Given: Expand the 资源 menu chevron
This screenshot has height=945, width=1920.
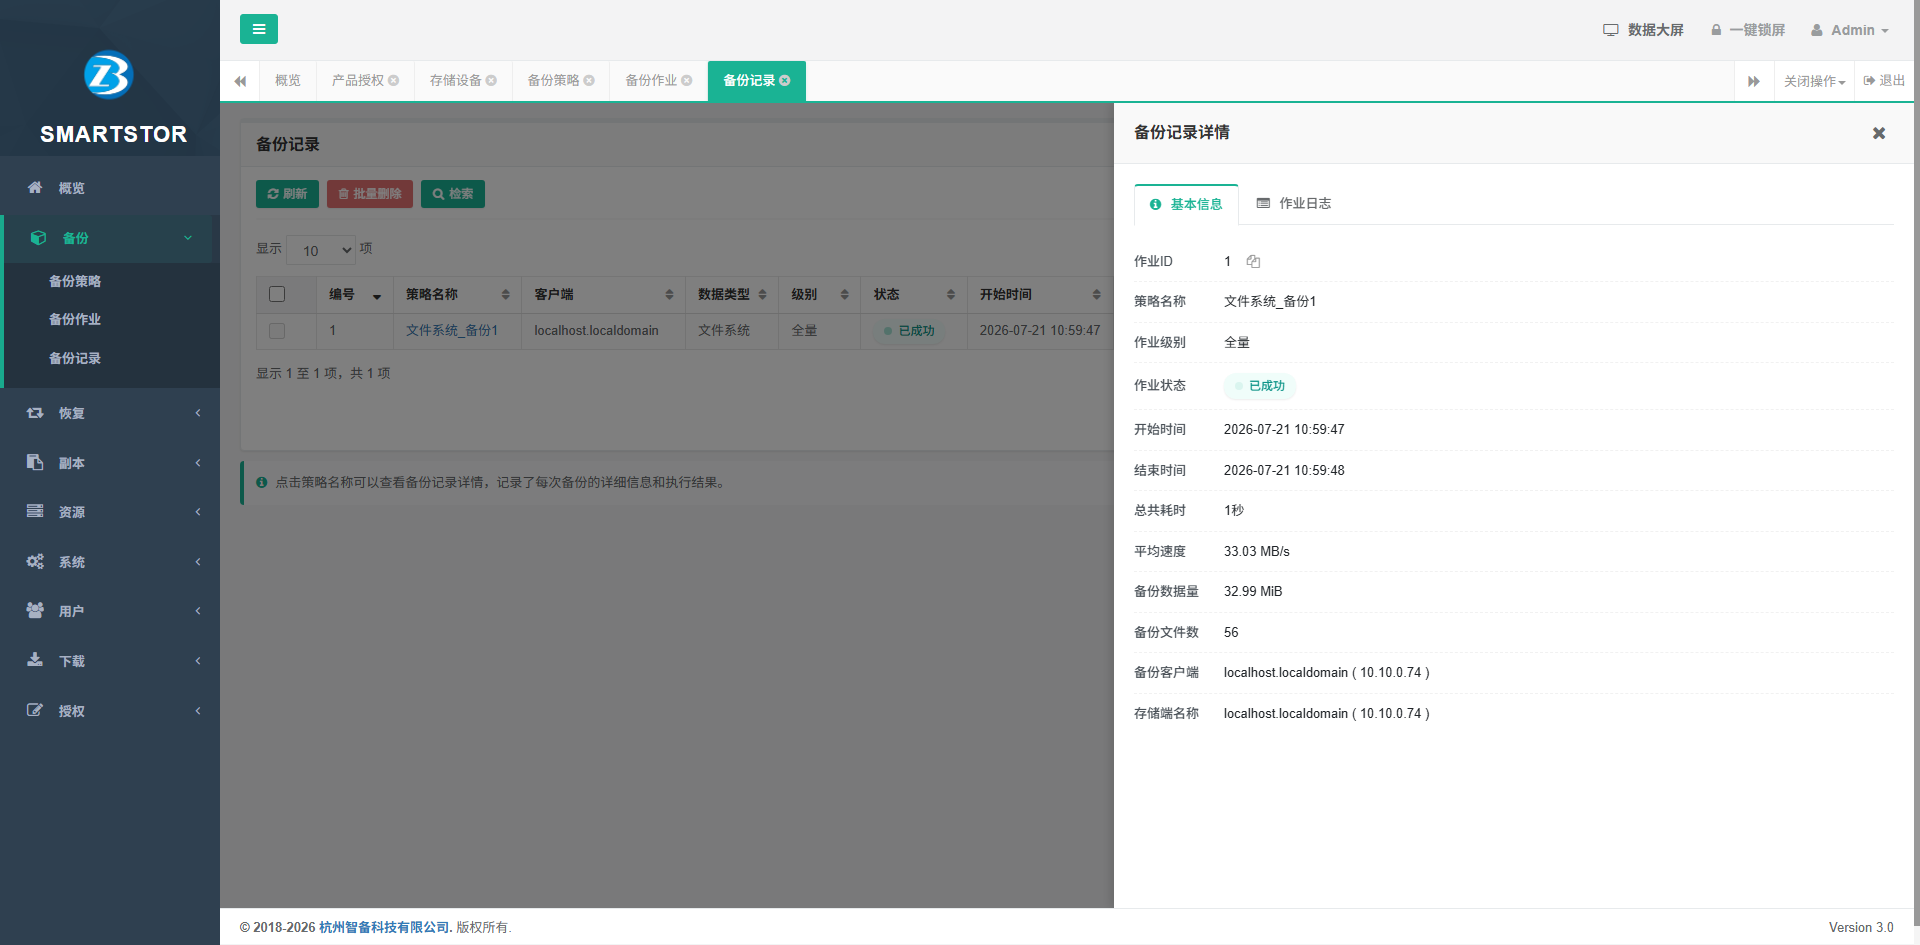Looking at the screenshot, I should [198, 512].
